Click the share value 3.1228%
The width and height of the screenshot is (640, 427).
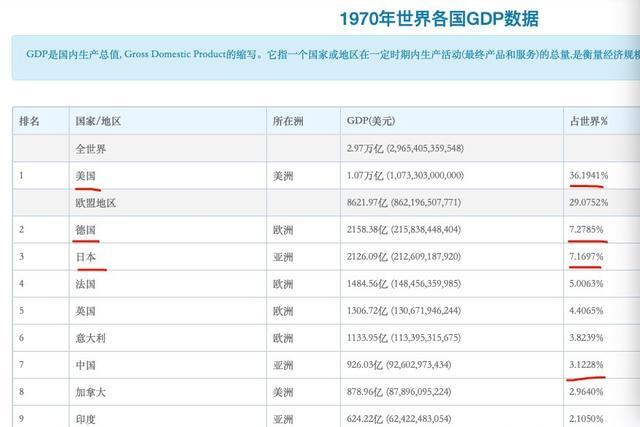click(x=586, y=365)
